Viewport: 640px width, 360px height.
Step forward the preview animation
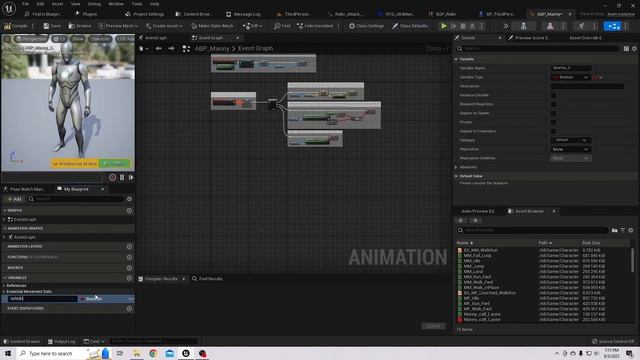tap(131, 178)
